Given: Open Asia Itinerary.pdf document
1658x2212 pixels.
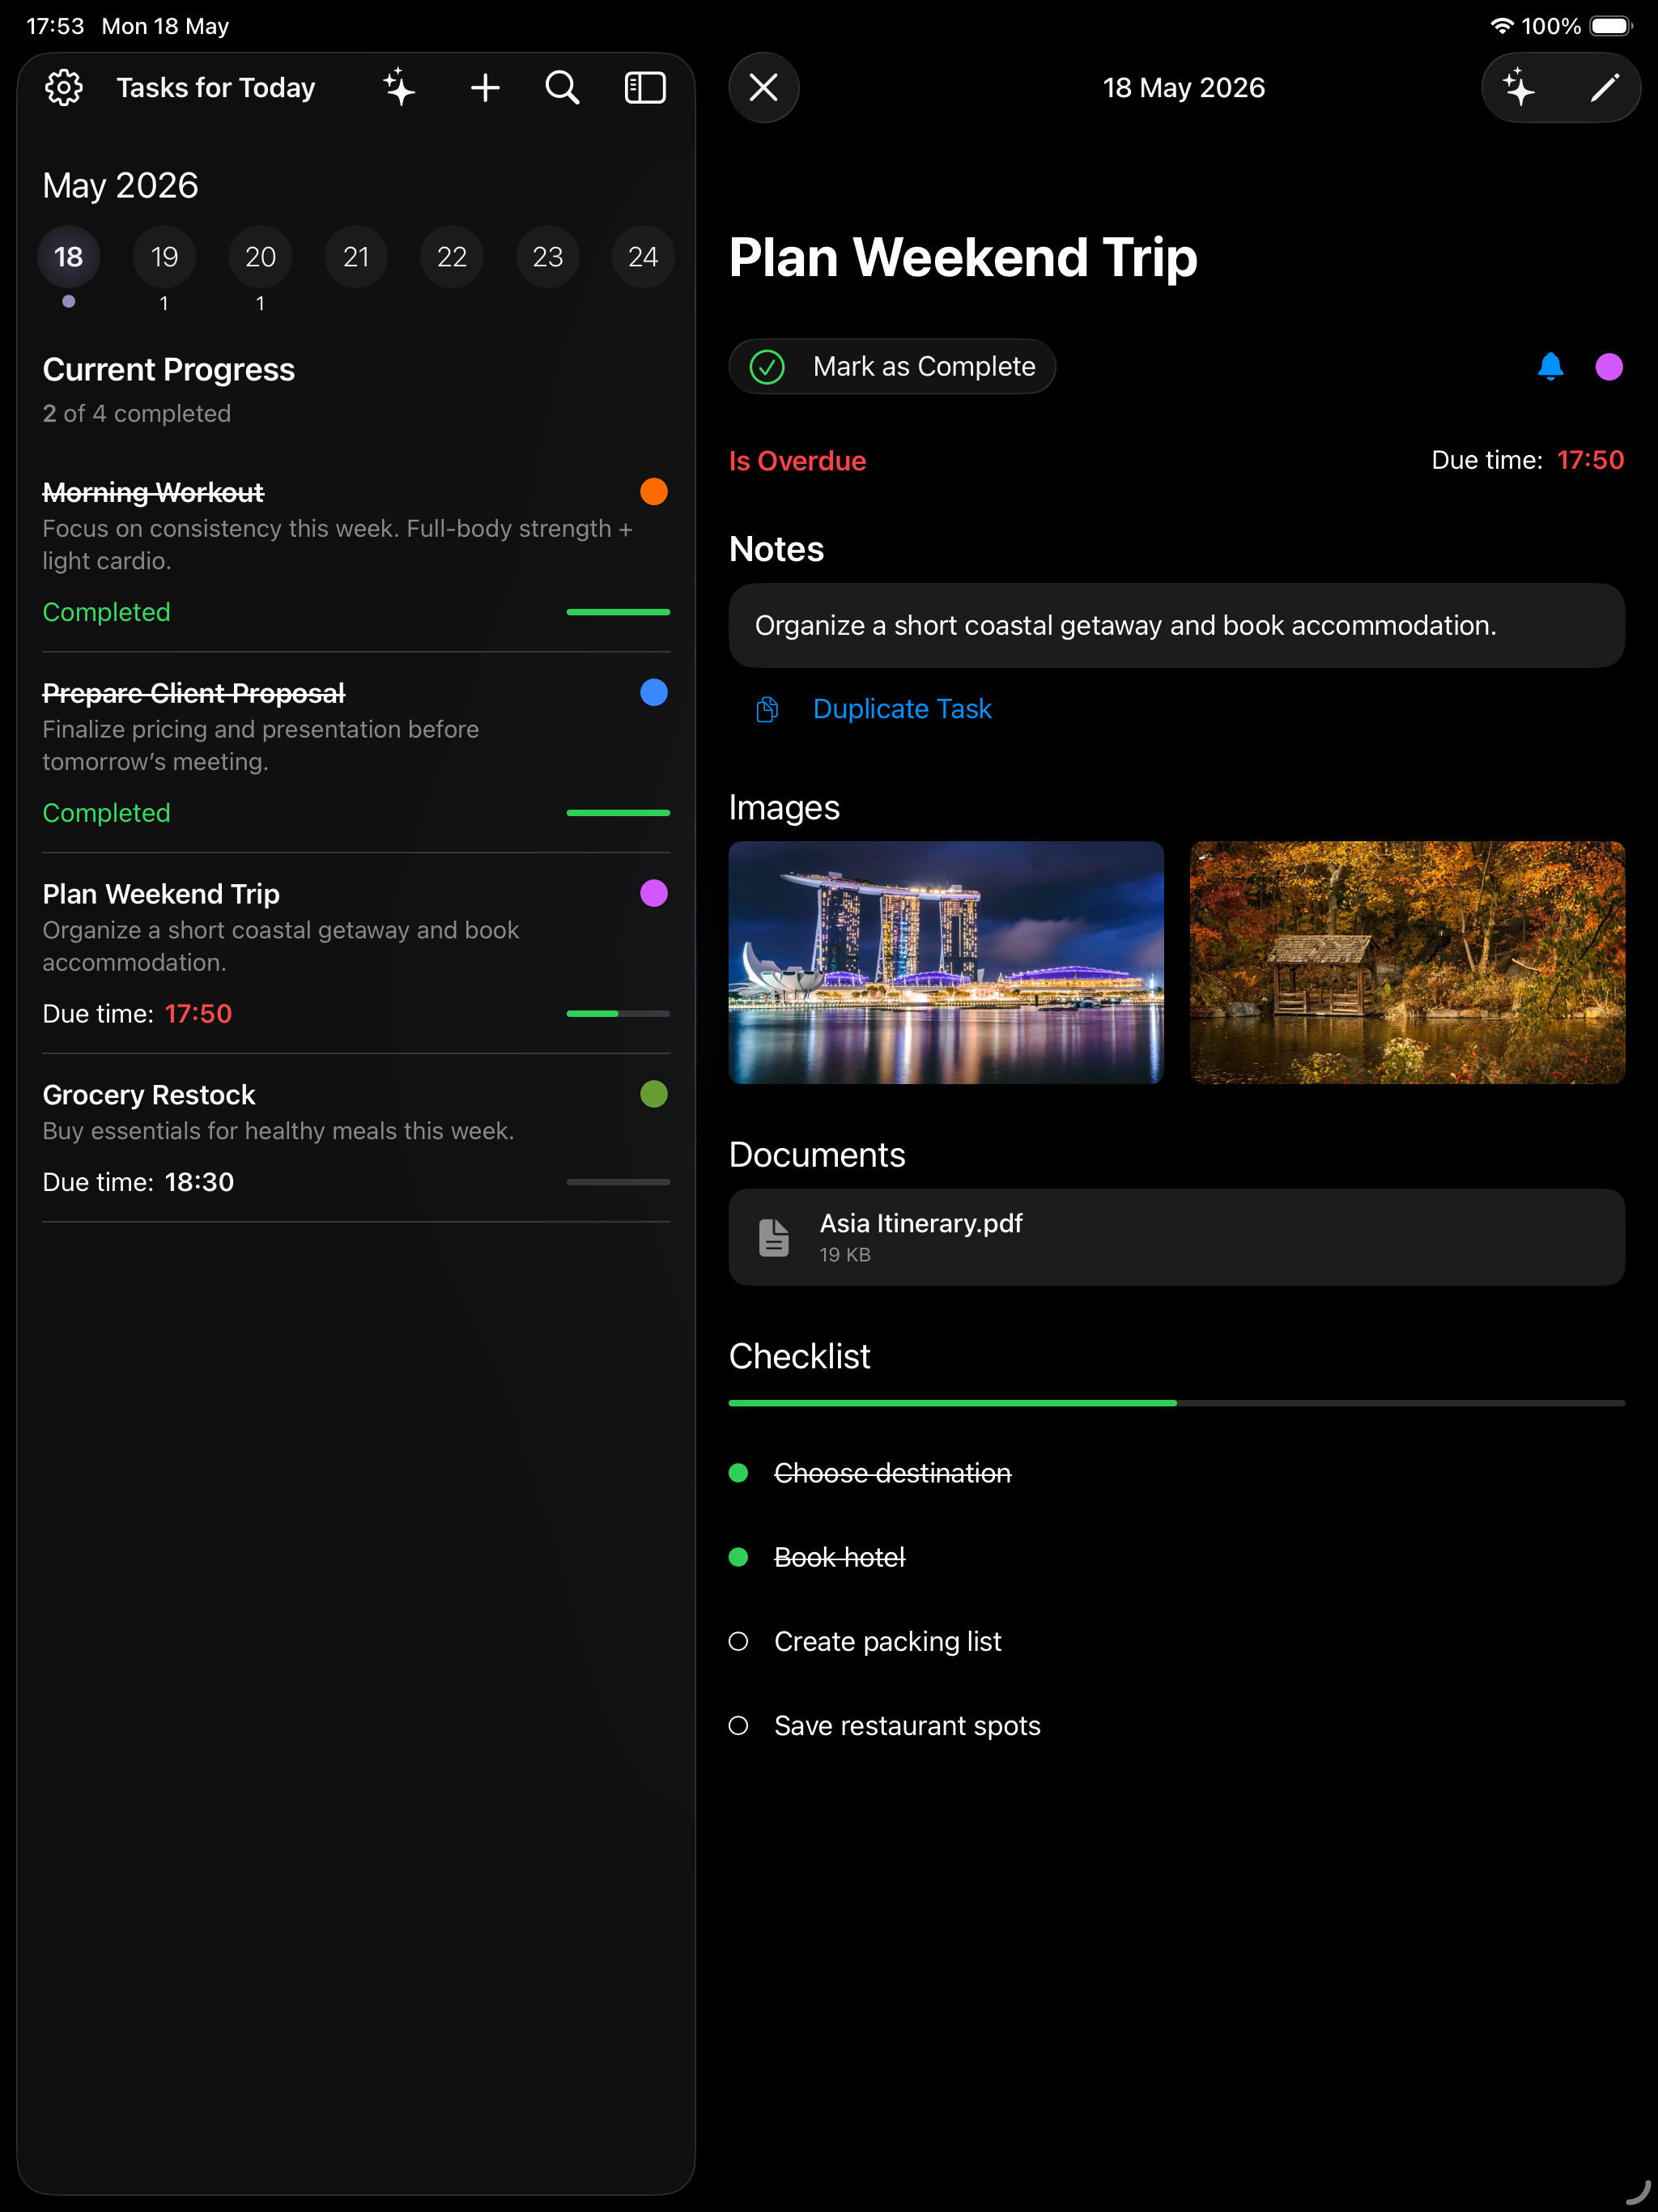Looking at the screenshot, I should pos(1177,1237).
